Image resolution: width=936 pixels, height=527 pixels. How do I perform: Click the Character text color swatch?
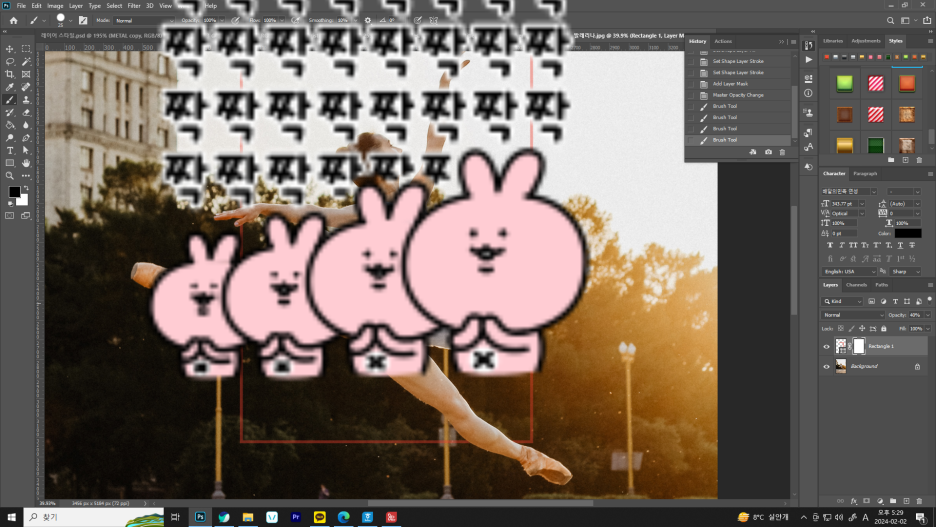[x=907, y=233]
